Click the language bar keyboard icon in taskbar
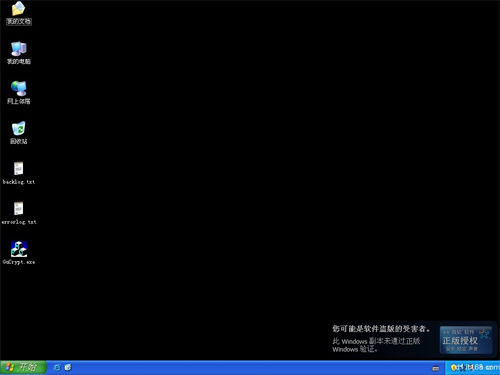This screenshot has height=375, width=500. point(435,368)
